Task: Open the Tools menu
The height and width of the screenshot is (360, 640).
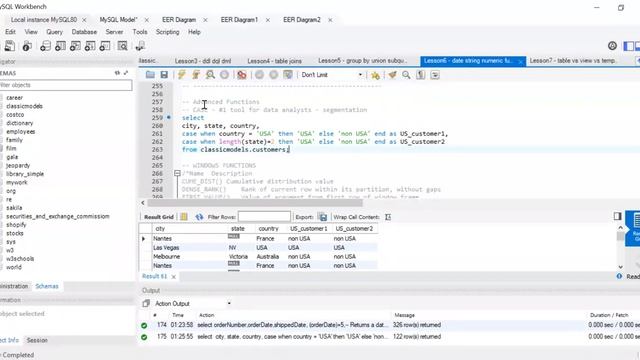Action: (x=140, y=32)
